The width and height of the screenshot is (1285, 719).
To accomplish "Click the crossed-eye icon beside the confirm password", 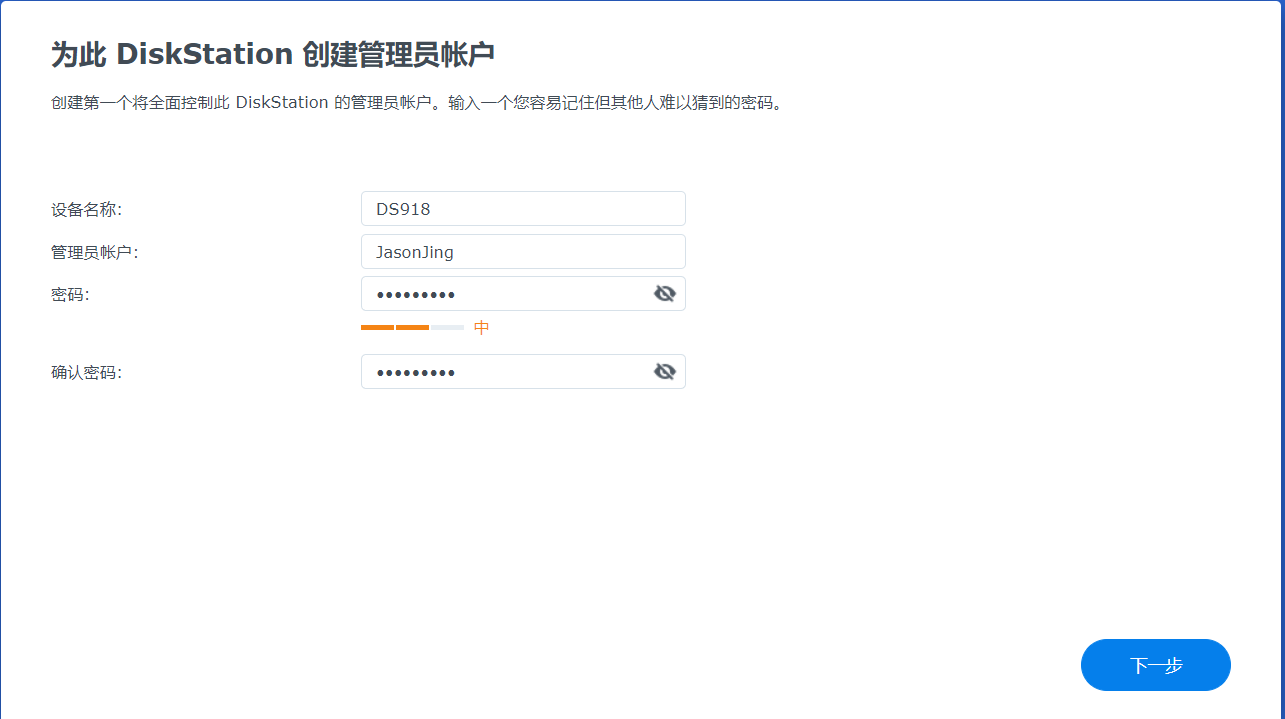I will (x=665, y=370).
